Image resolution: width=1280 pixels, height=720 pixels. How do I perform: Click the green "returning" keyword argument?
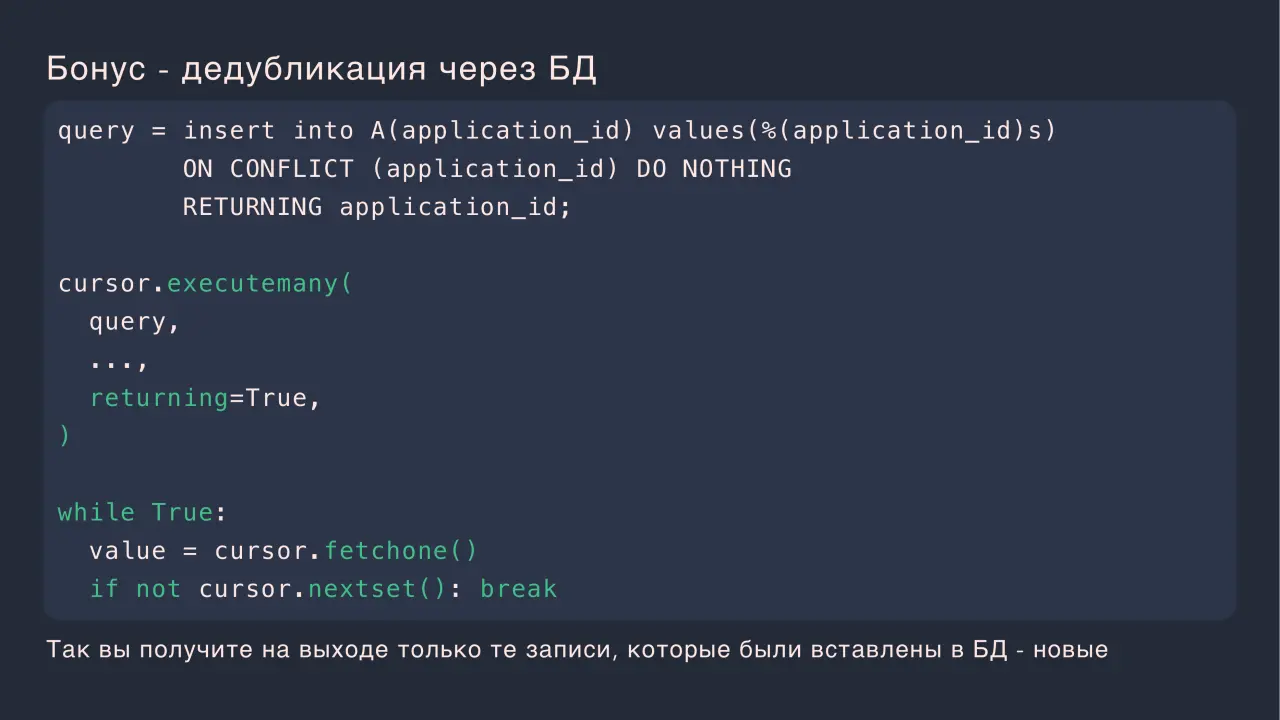[x=159, y=398]
